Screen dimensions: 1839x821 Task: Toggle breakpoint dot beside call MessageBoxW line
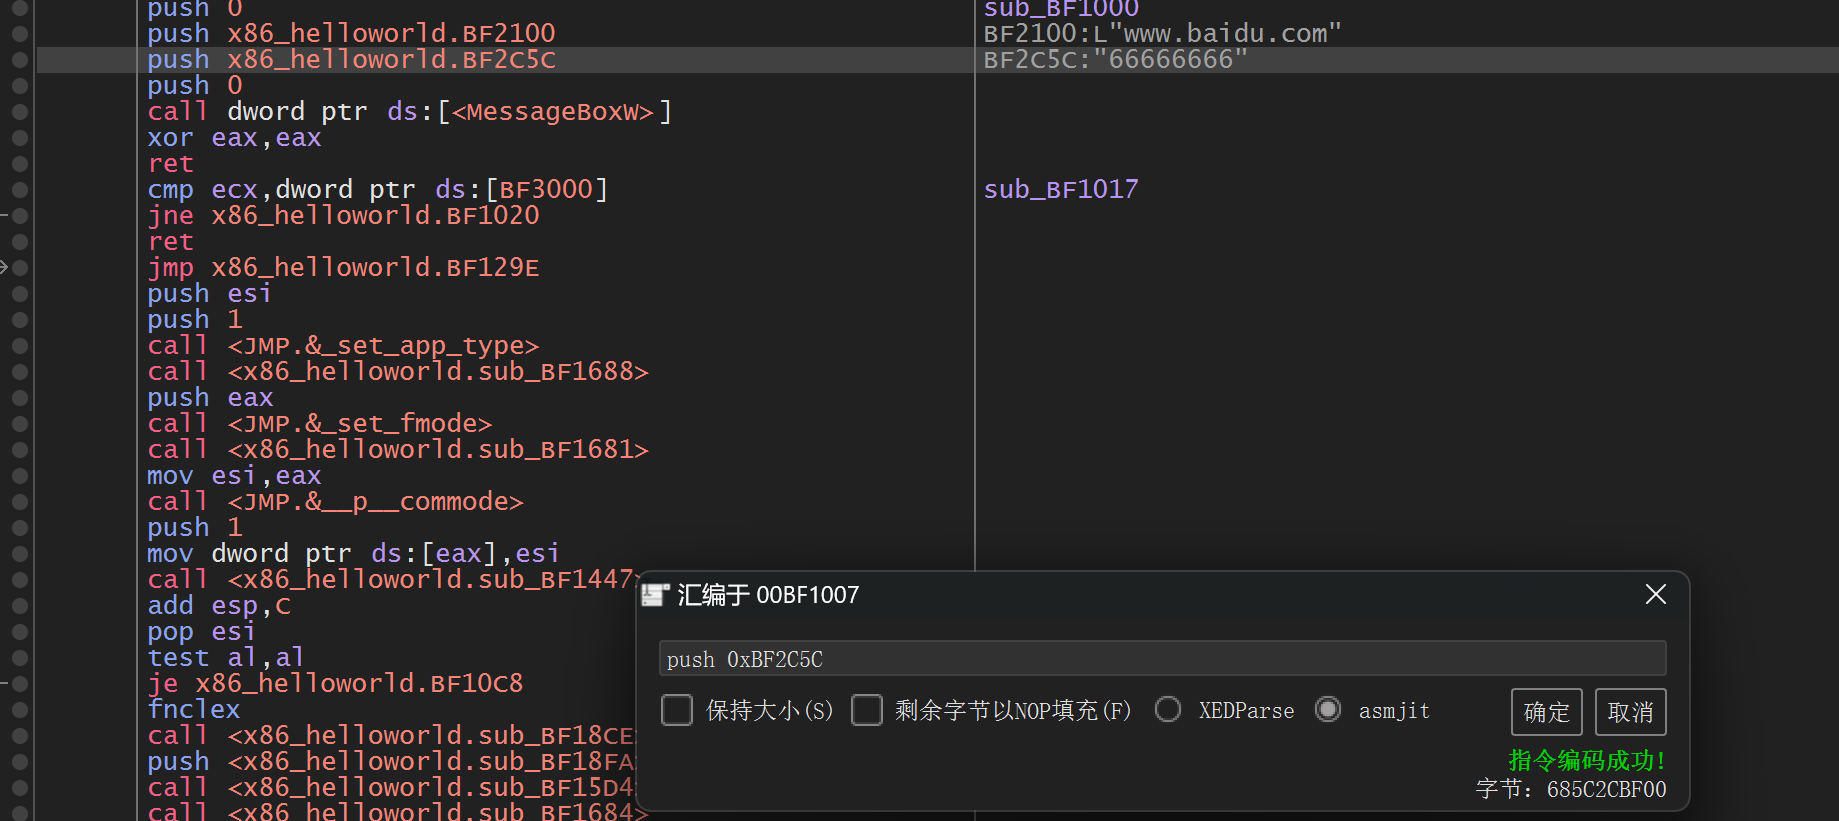[x=19, y=112]
